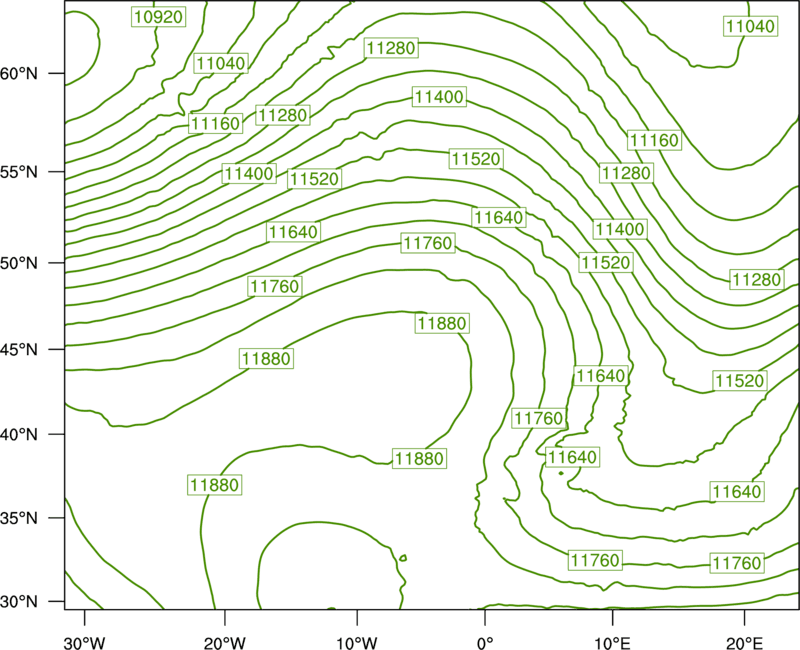Select the 30°W longitude axis label

pyautogui.click(x=85, y=642)
